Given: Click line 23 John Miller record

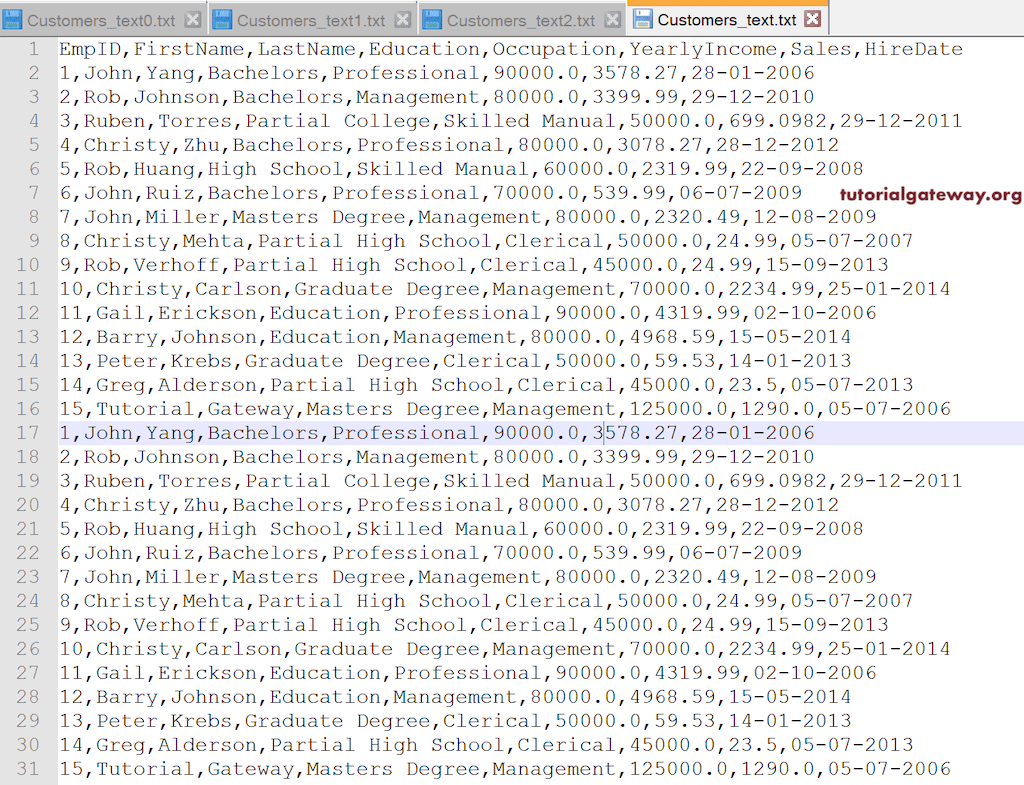Looking at the screenshot, I should (468, 577).
